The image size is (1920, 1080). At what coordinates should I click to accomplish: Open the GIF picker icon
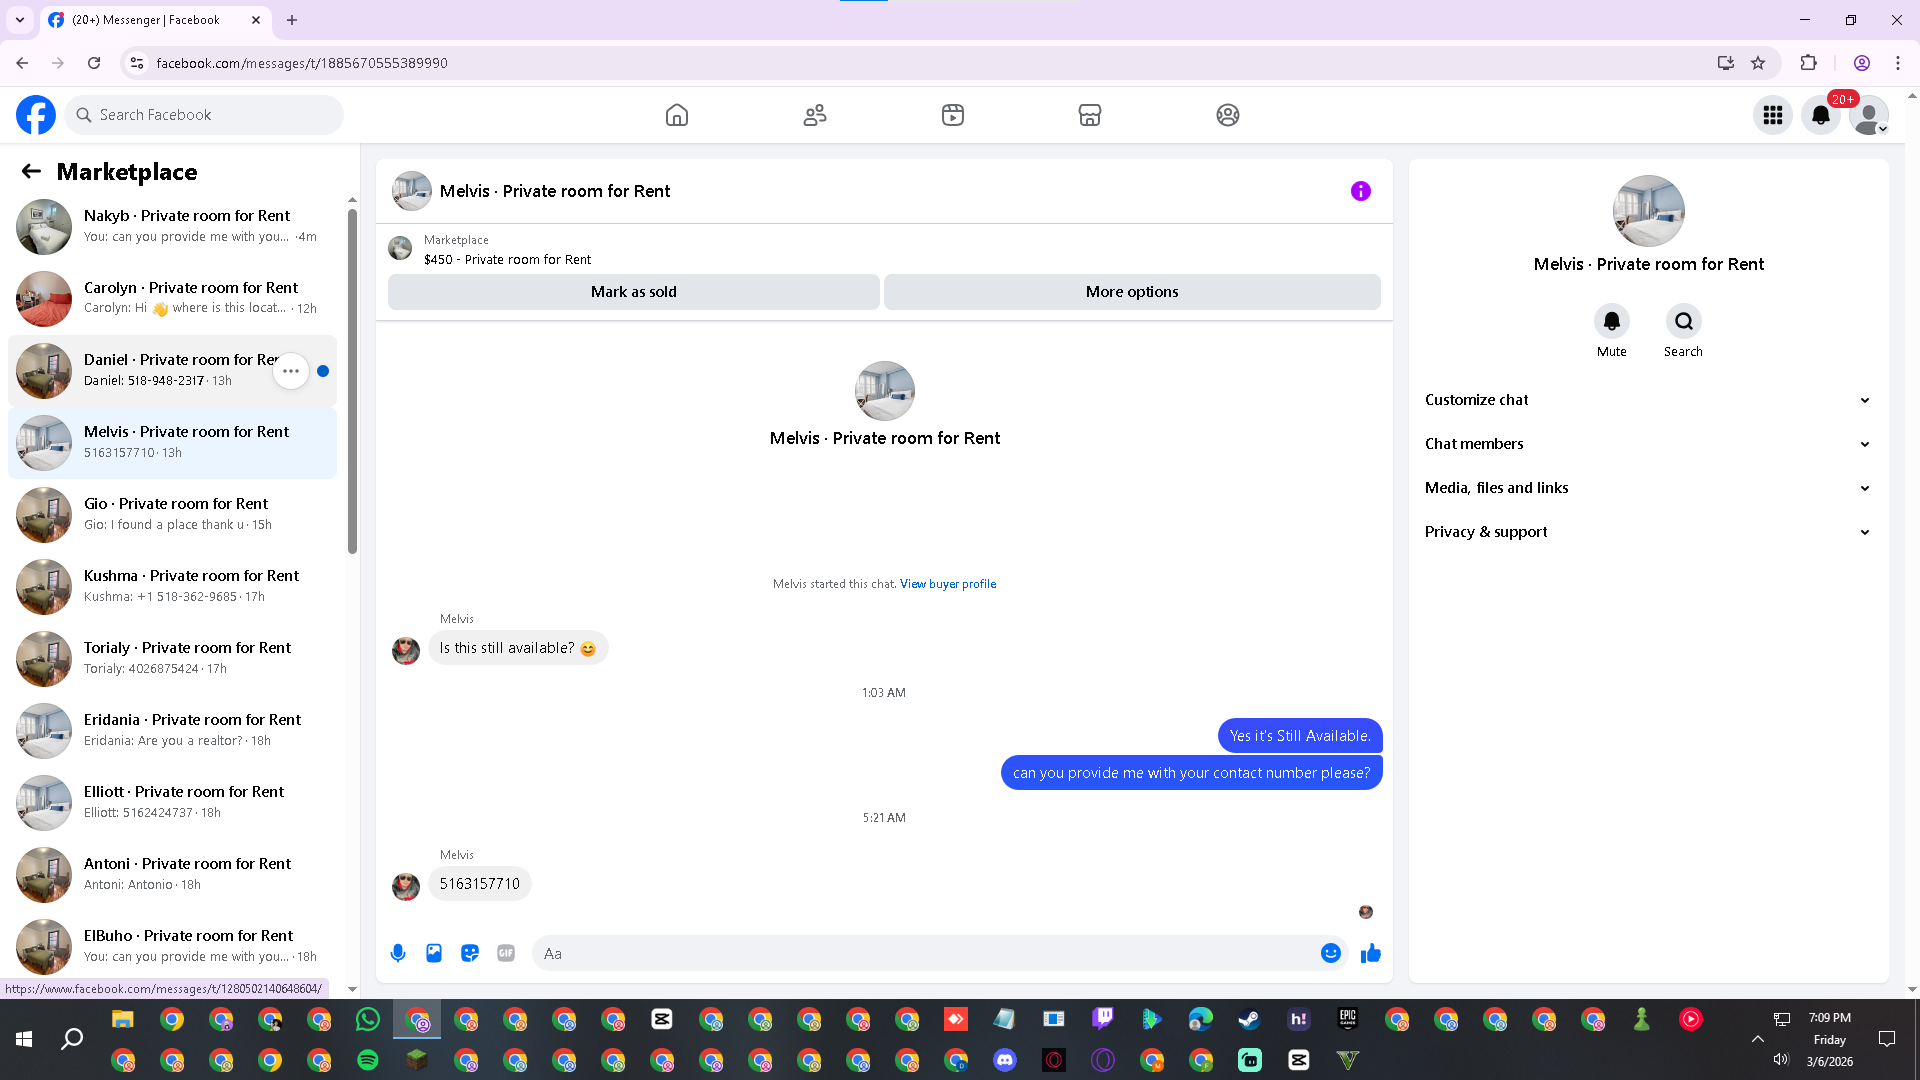[x=506, y=953]
